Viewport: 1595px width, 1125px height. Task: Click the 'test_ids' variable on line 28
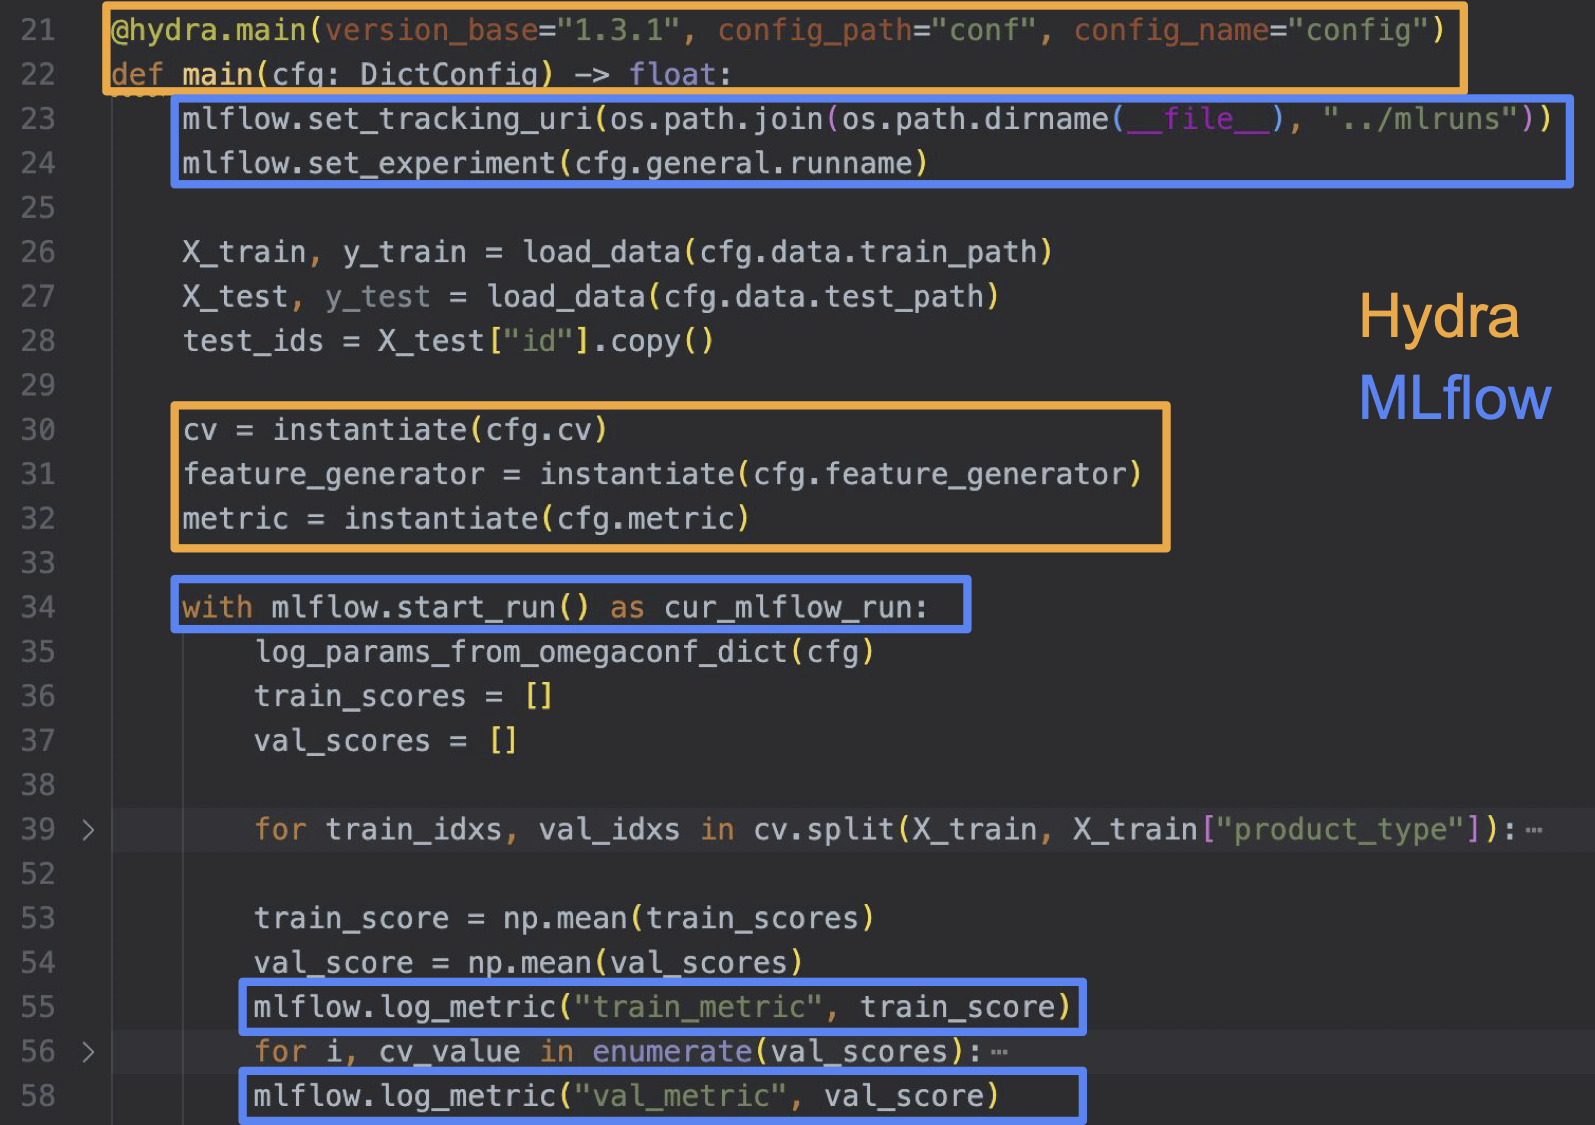pos(253,341)
